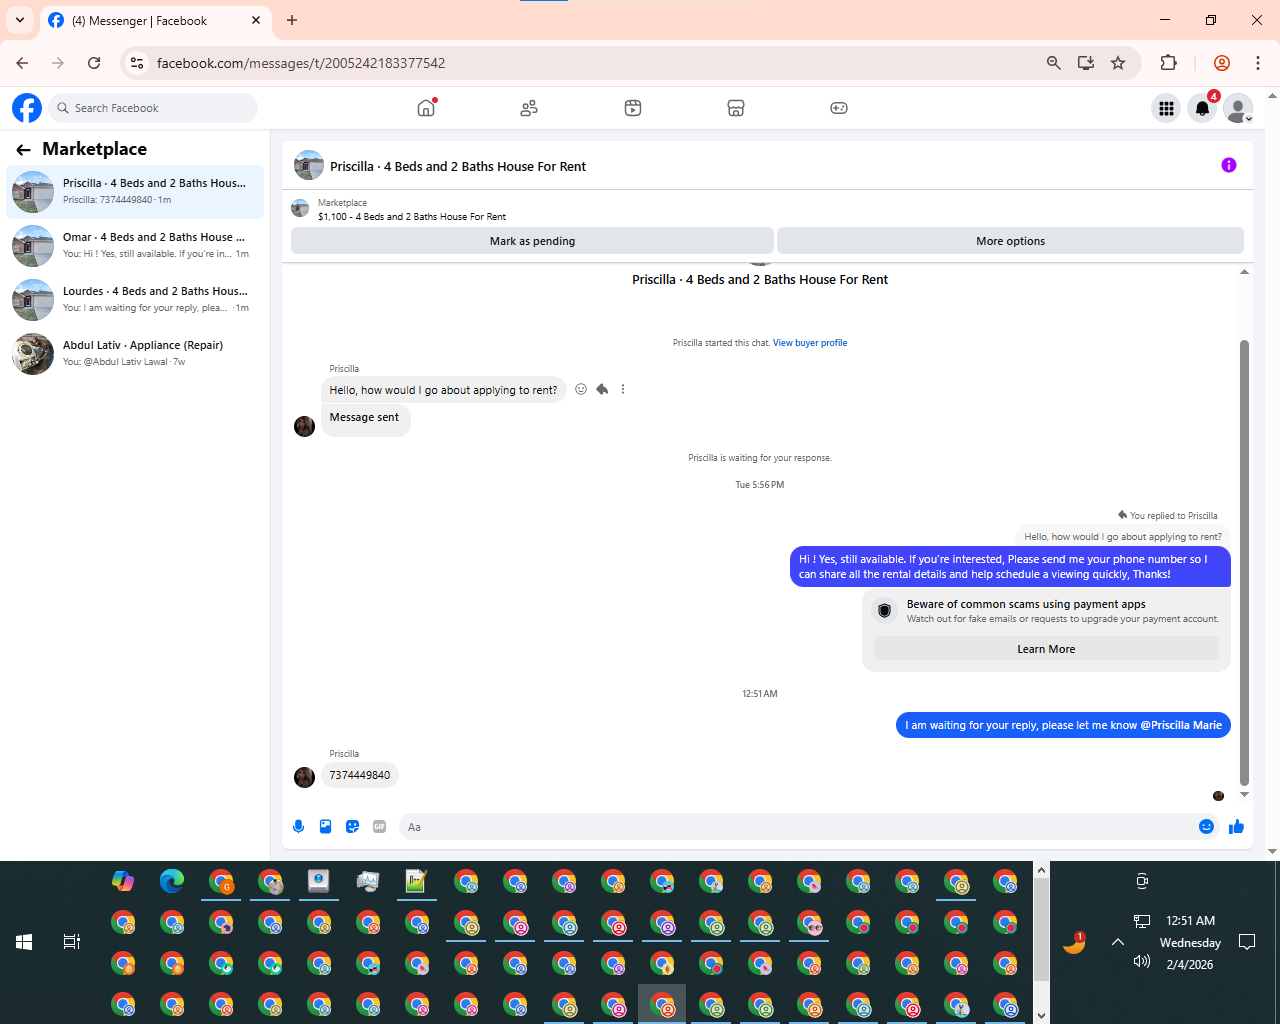This screenshot has width=1280, height=1024.
Task: Pick a GIF with the GIF icon
Action: pos(379,826)
